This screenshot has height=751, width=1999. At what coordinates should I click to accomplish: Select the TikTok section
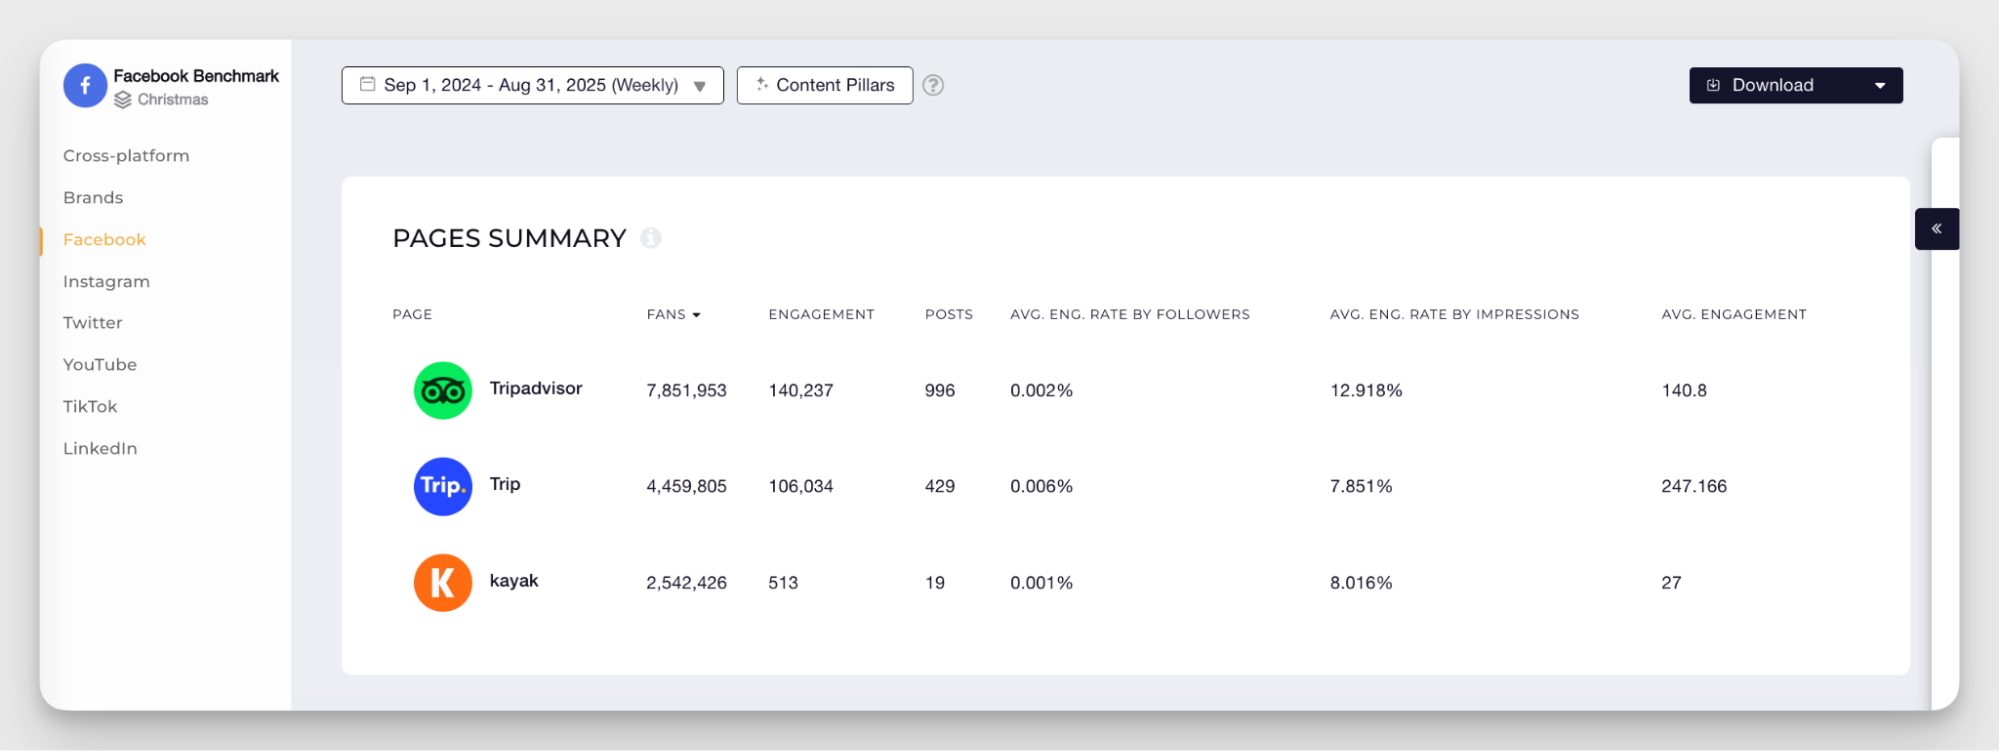[90, 407]
